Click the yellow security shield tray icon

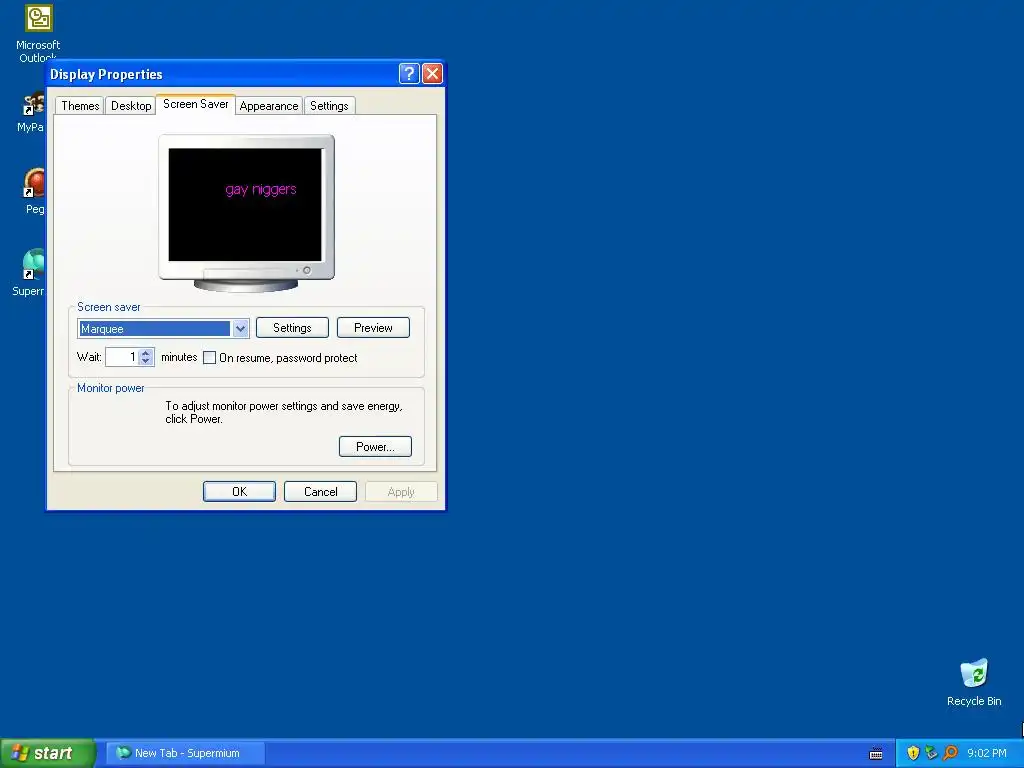click(913, 753)
